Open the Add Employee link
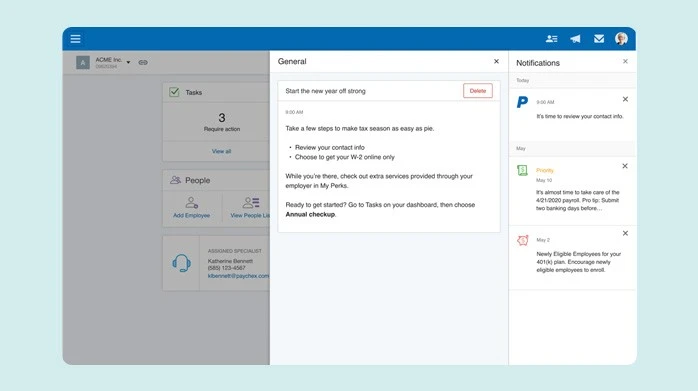The width and height of the screenshot is (698, 391). [191, 216]
